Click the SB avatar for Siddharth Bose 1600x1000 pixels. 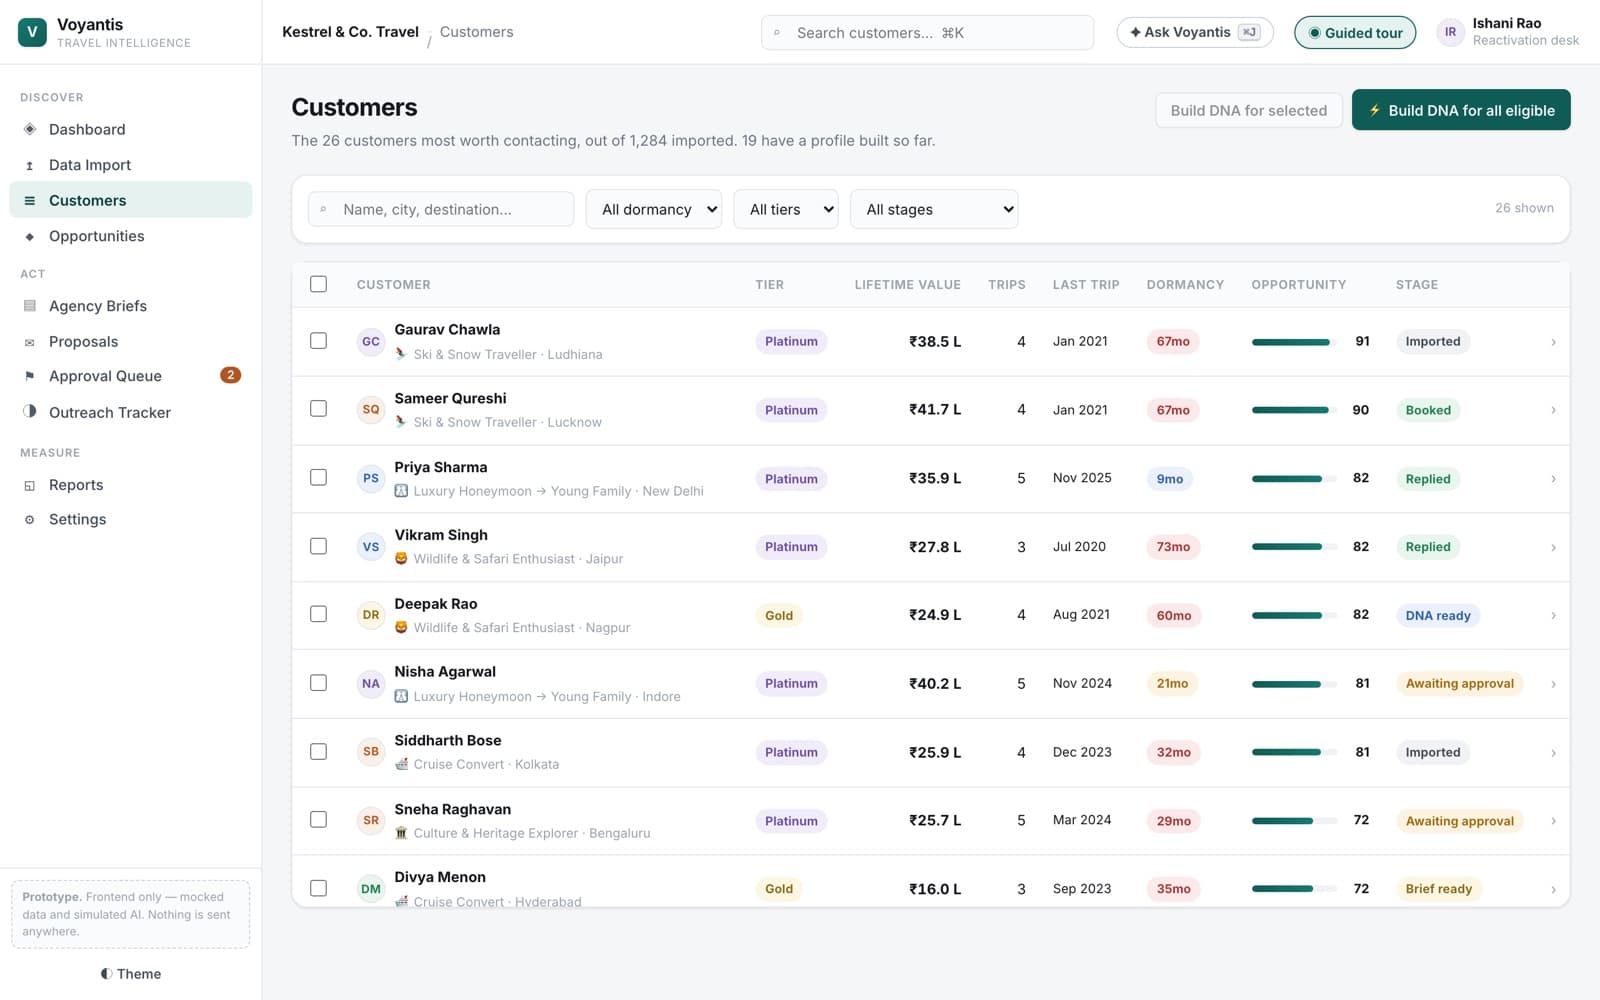pyautogui.click(x=371, y=751)
